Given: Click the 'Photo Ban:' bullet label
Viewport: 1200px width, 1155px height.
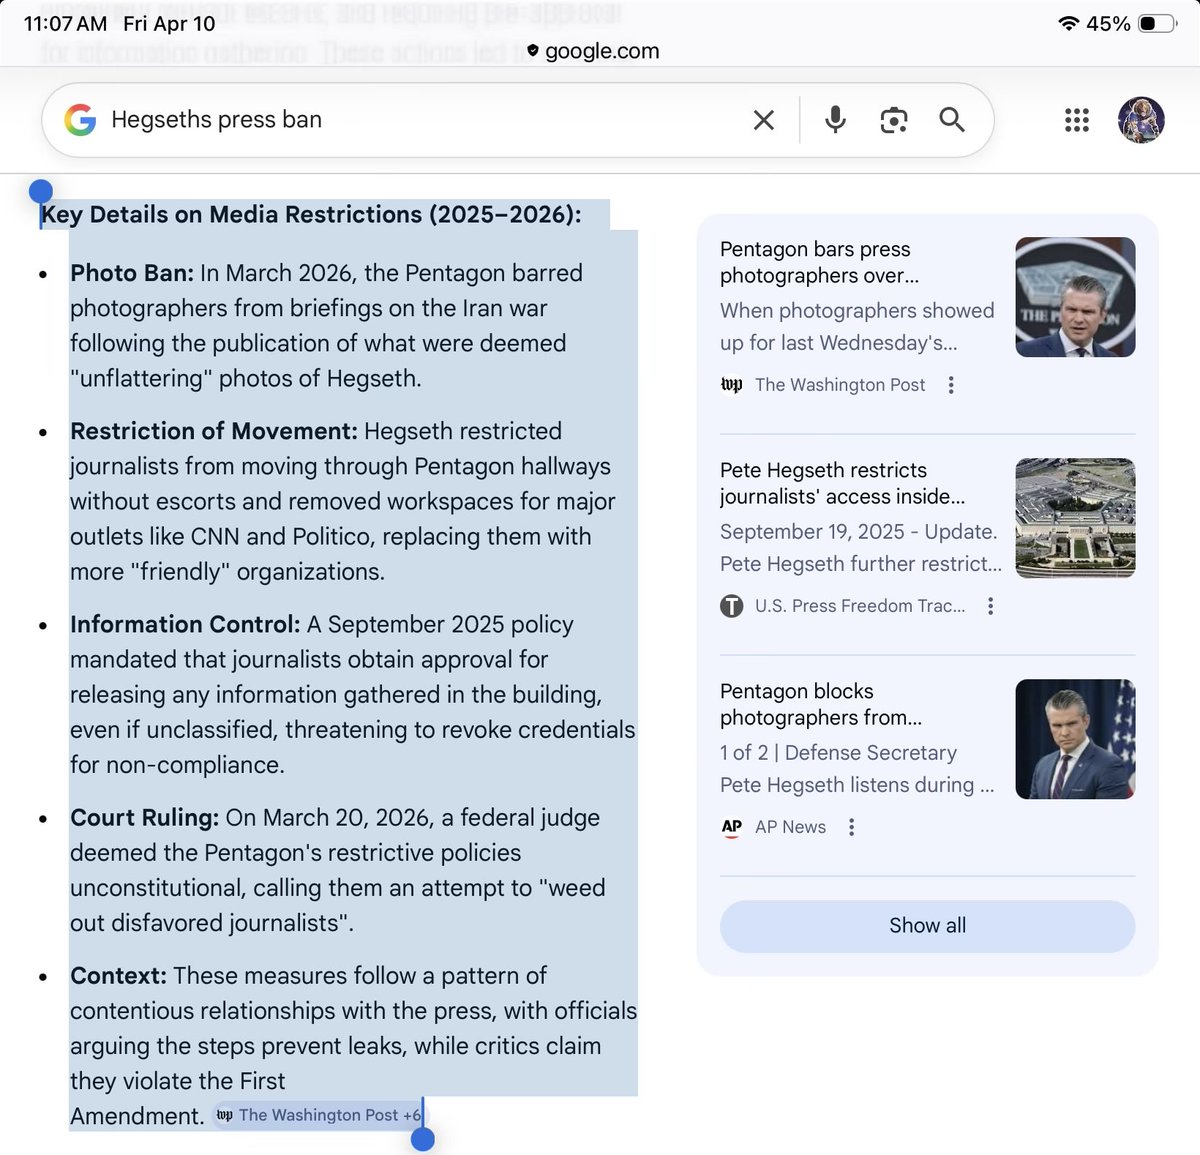Looking at the screenshot, I should tap(131, 273).
